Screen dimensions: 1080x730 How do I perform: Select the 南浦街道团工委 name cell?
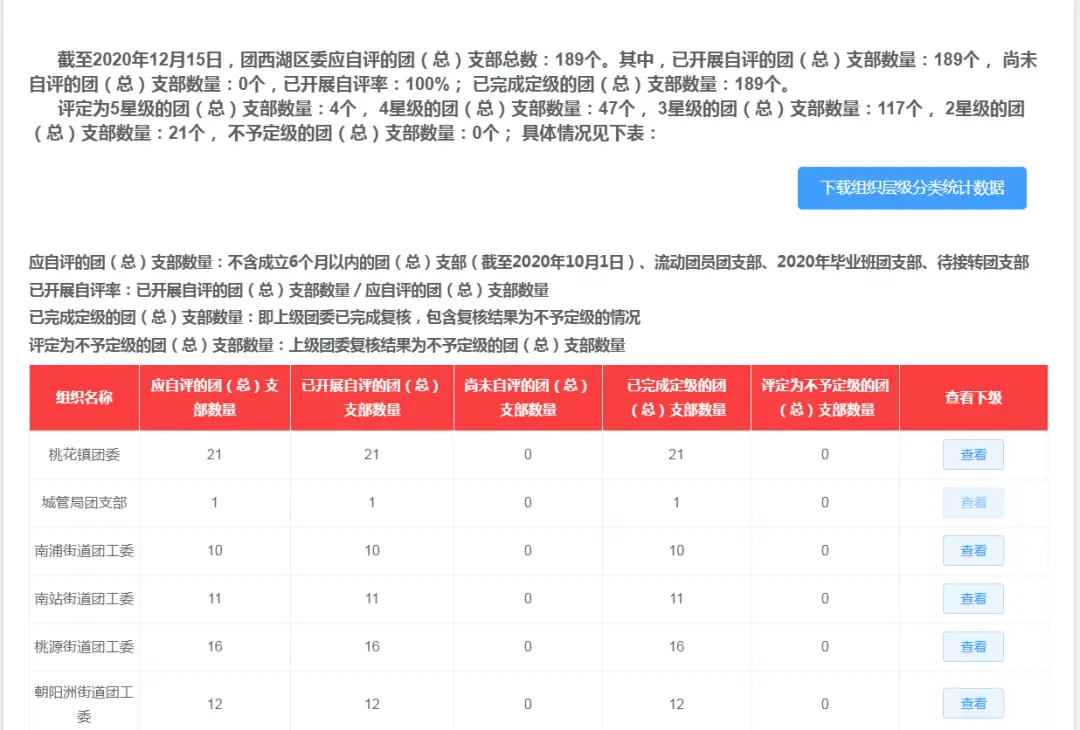tap(84, 550)
